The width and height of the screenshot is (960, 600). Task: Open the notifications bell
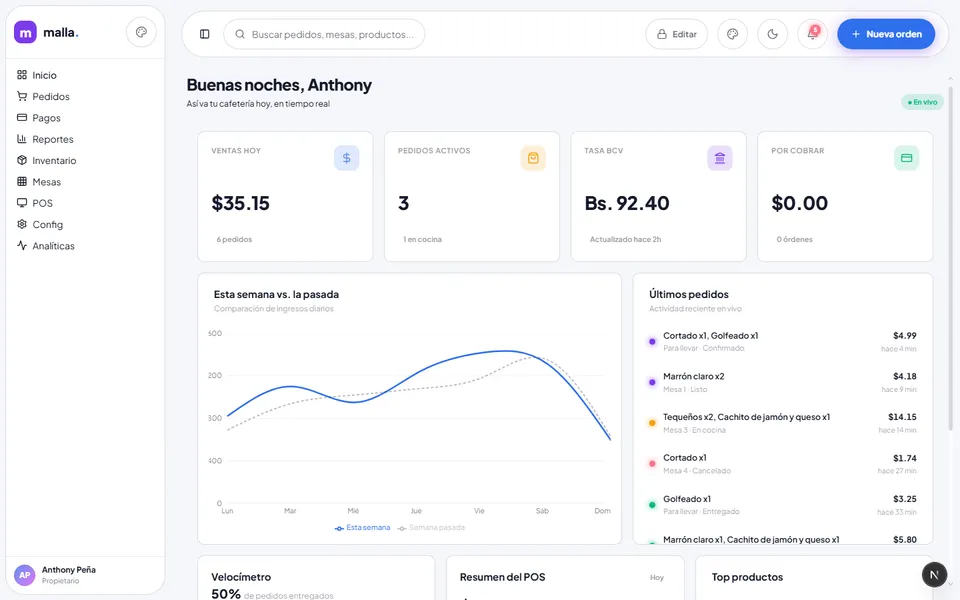click(x=812, y=34)
